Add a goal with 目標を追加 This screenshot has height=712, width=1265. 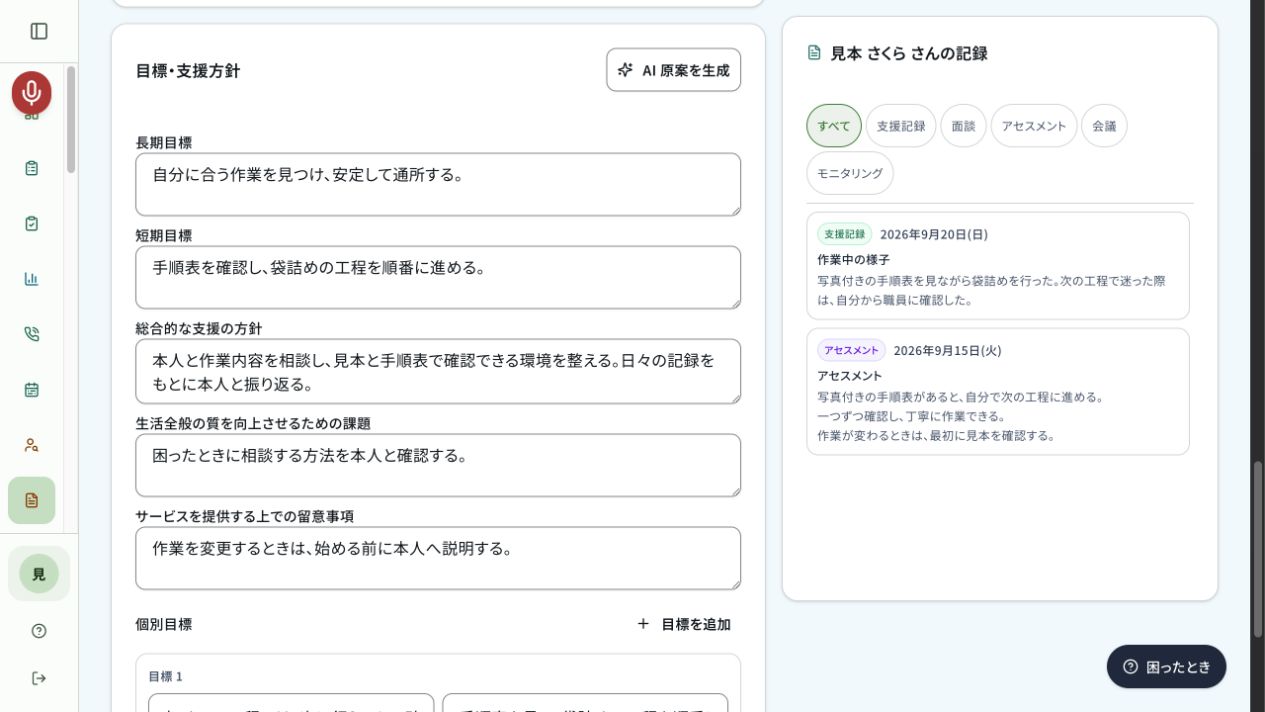[x=684, y=624]
